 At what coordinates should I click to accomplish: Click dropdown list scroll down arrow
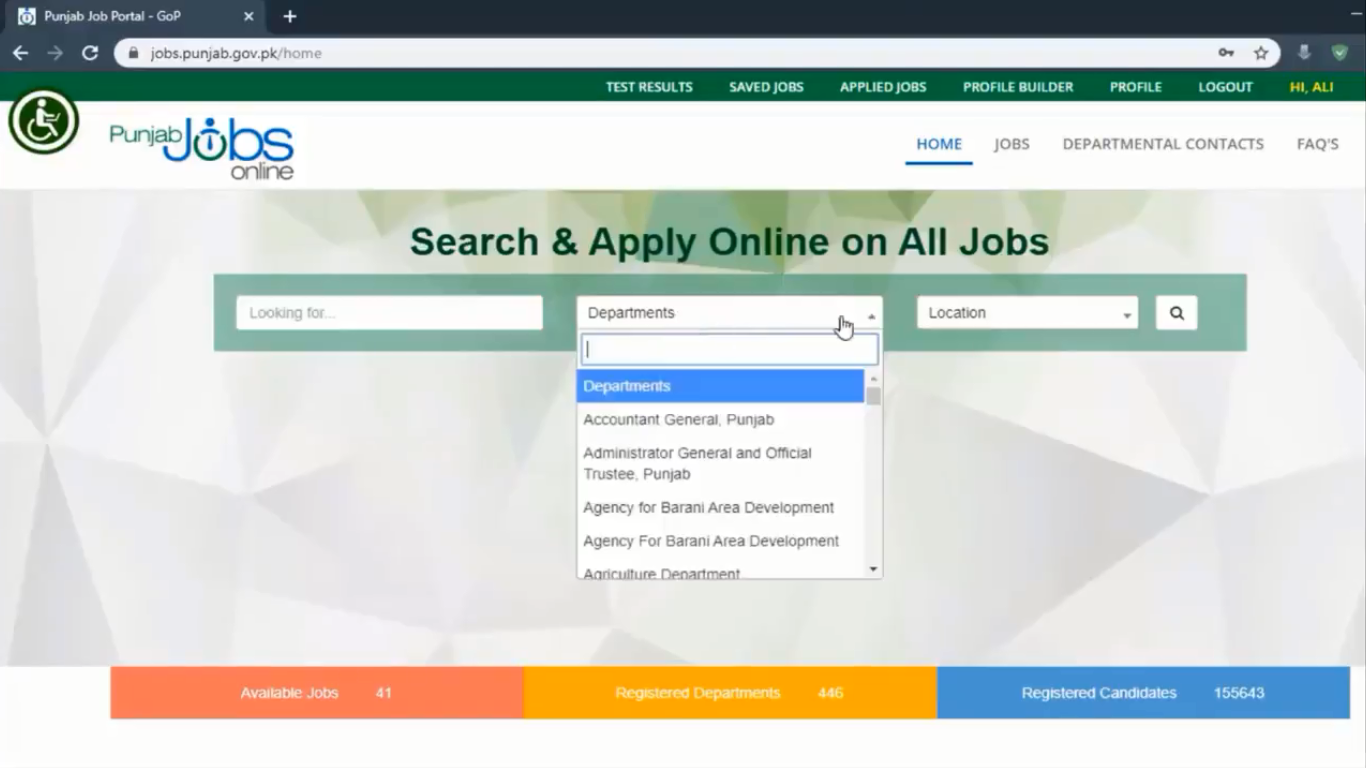874,569
